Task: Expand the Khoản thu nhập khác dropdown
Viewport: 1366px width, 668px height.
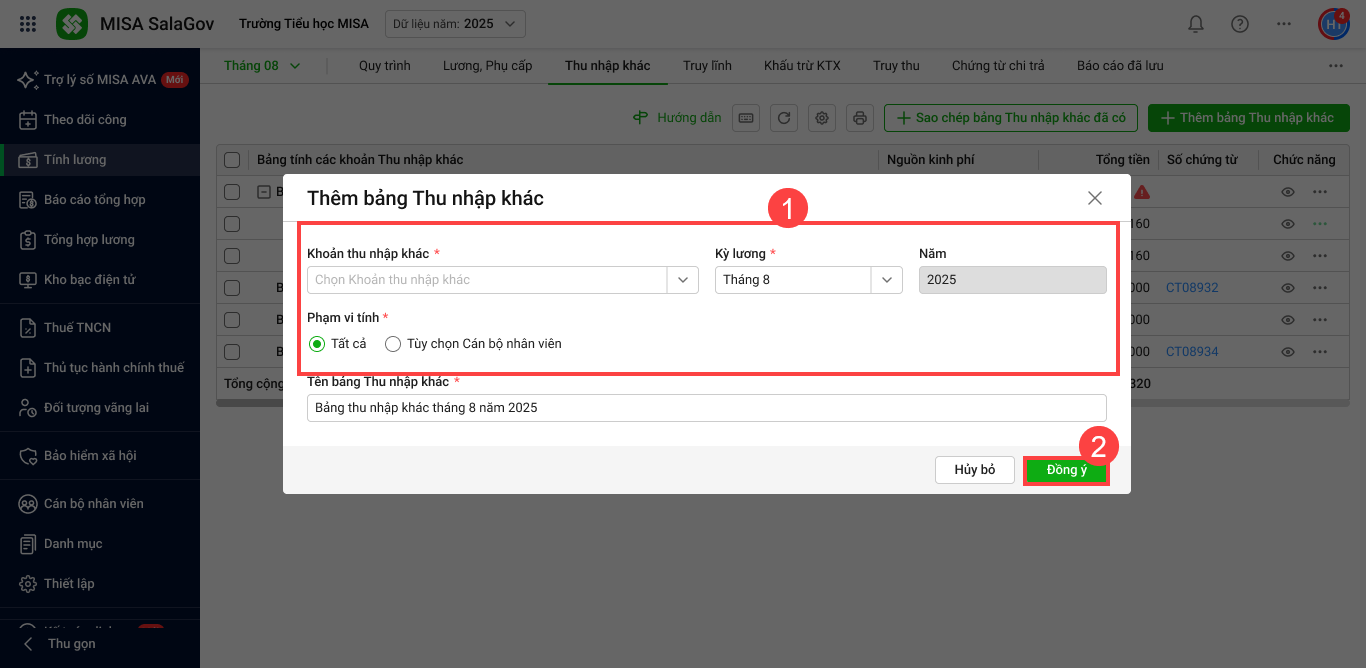Action: pos(683,280)
